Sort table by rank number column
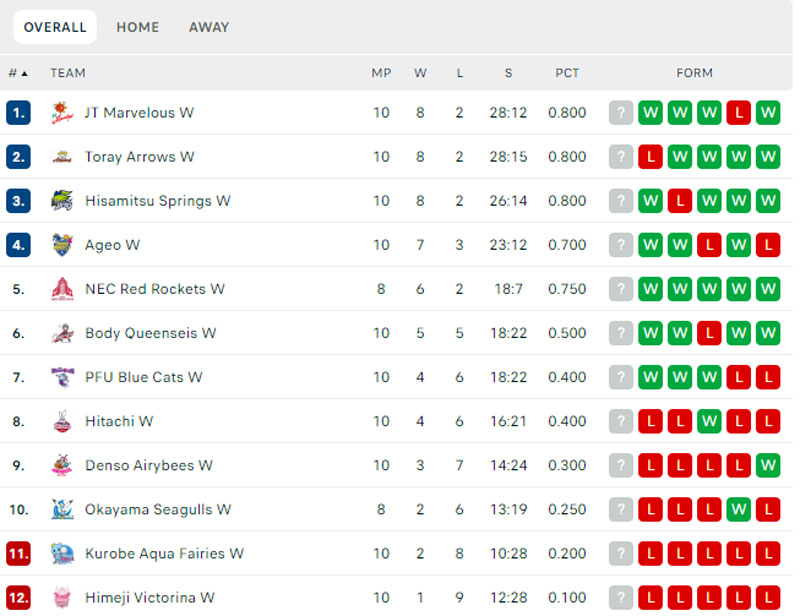The width and height of the screenshot is (800, 616). click(18, 73)
